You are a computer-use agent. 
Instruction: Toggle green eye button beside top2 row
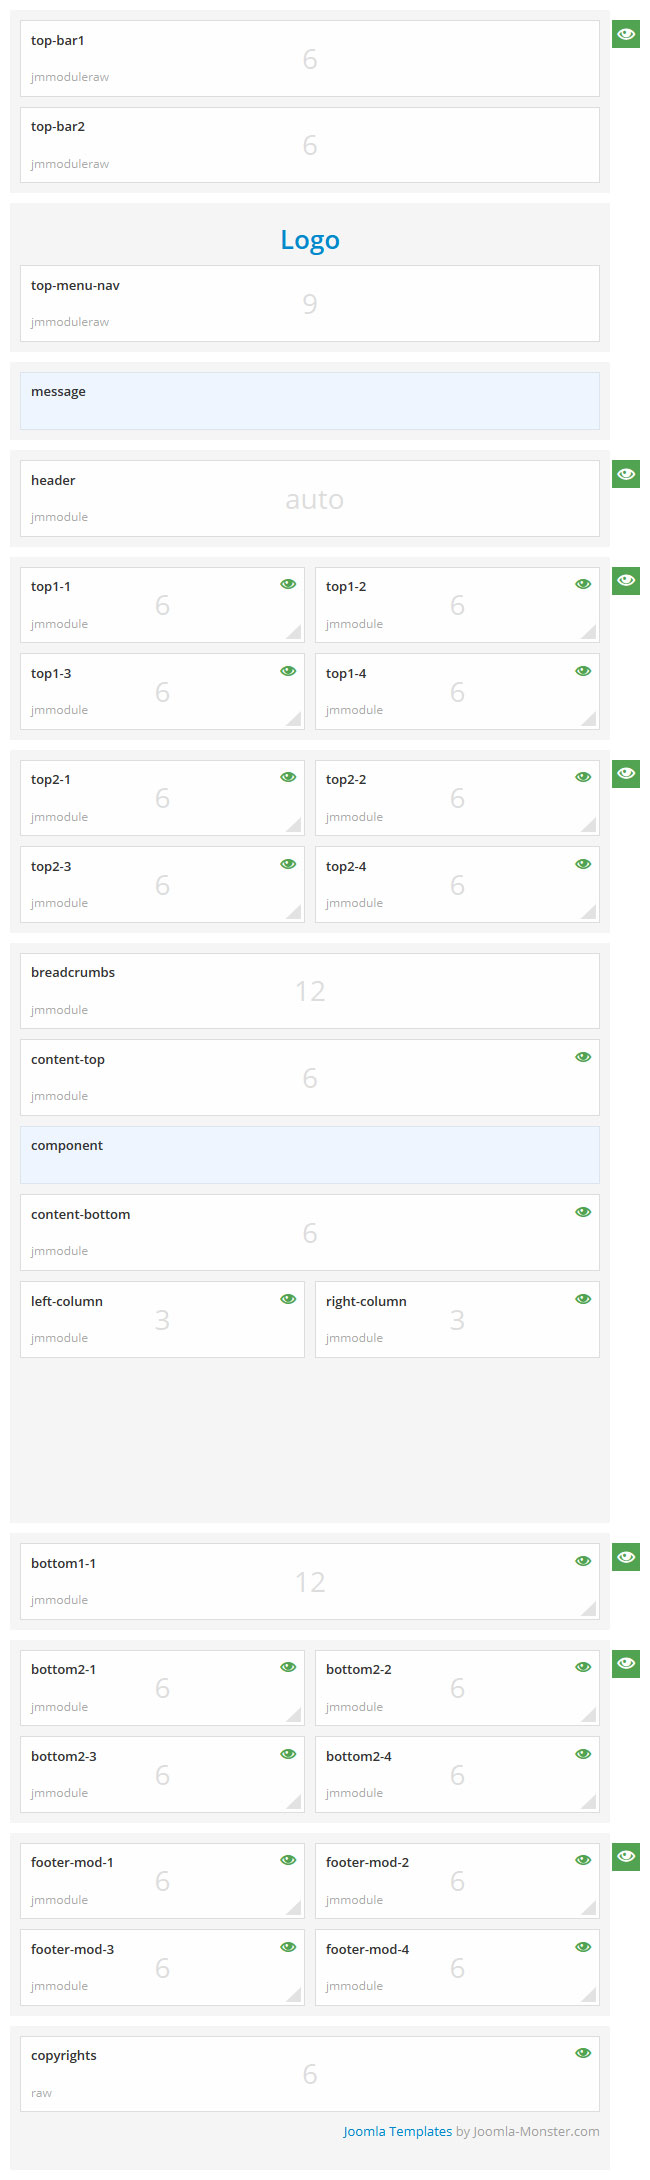pos(626,774)
